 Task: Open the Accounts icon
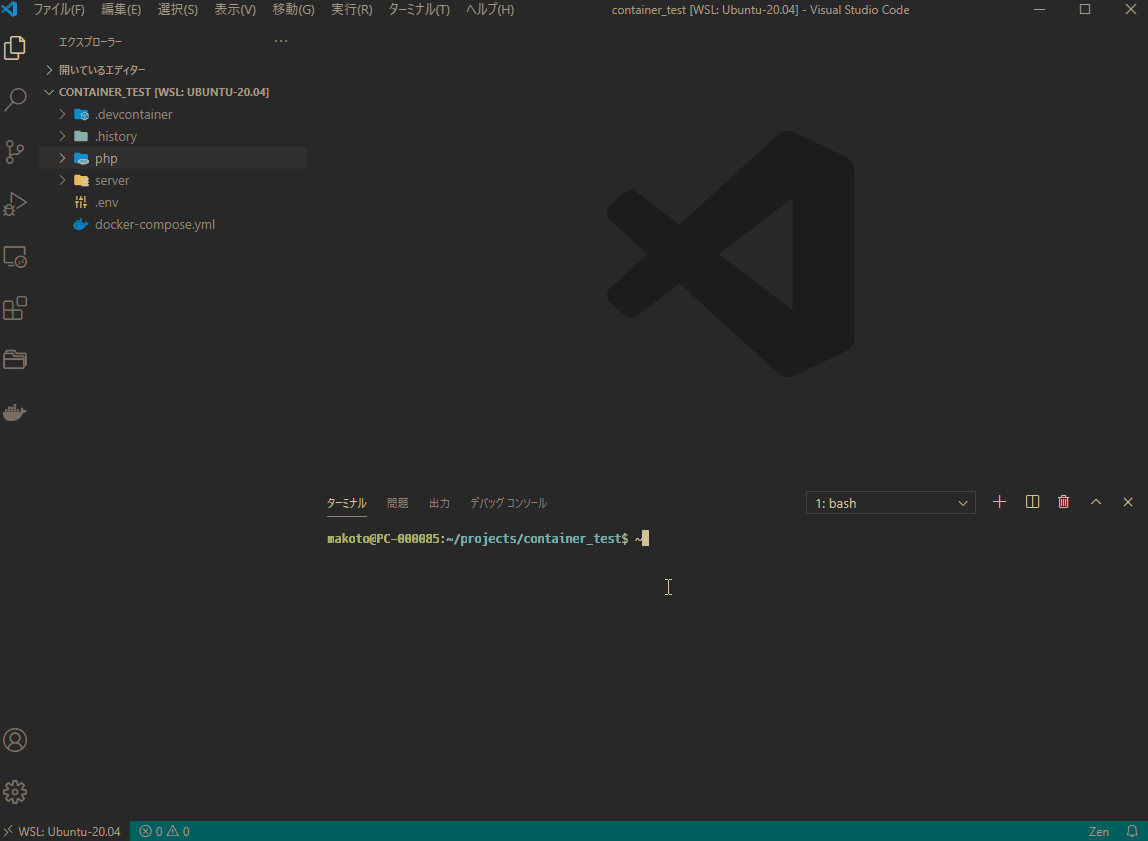(15, 740)
